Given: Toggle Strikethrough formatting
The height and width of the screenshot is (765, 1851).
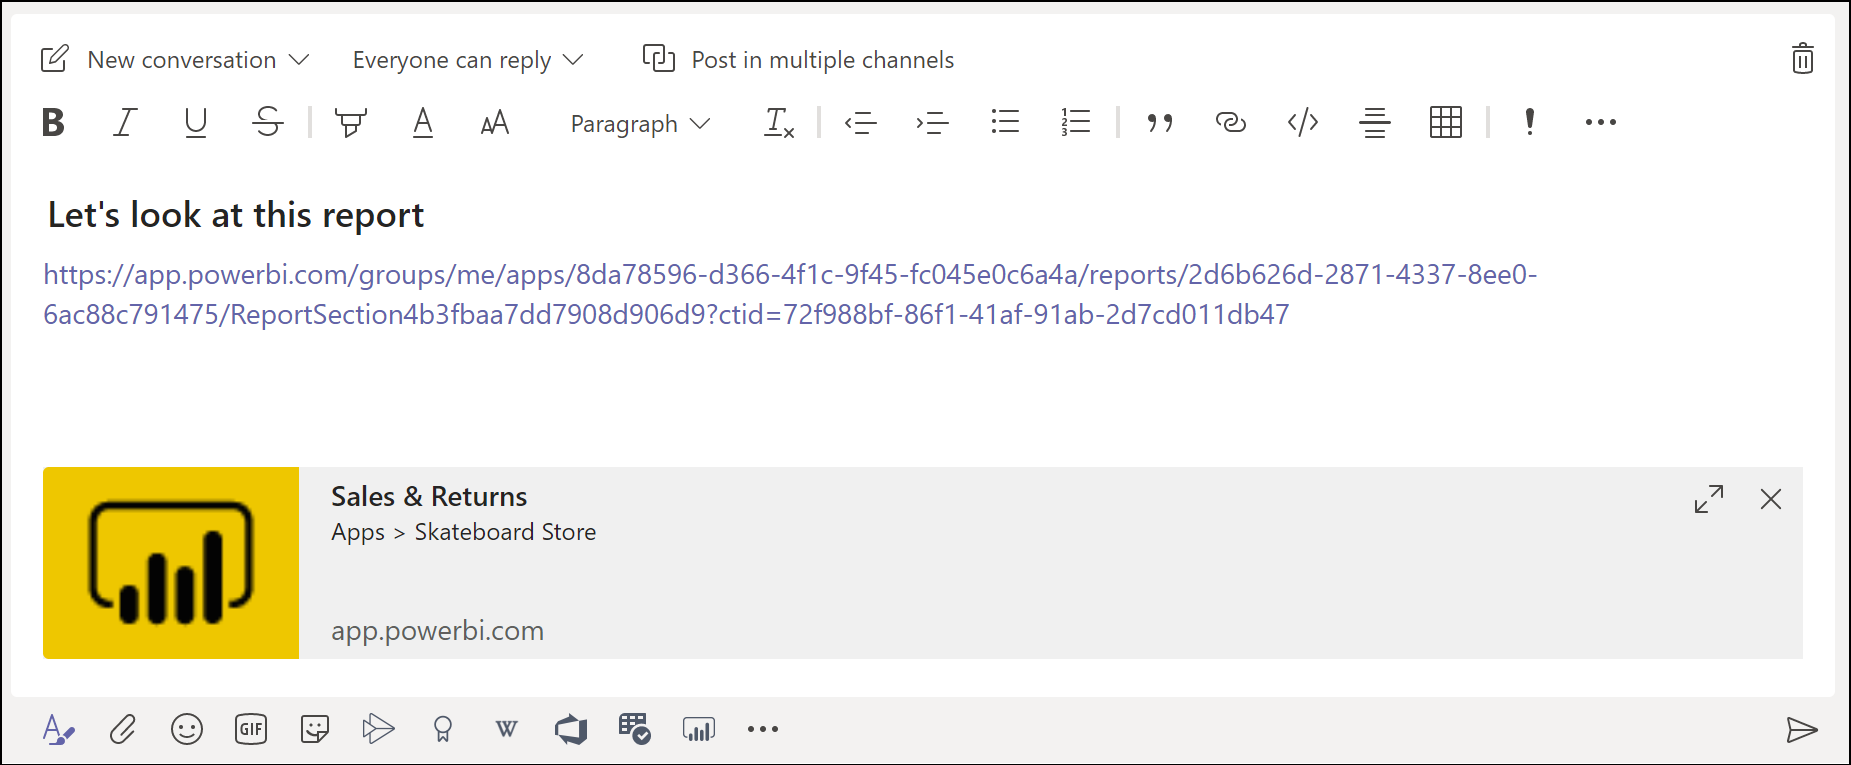Looking at the screenshot, I should [x=268, y=122].
